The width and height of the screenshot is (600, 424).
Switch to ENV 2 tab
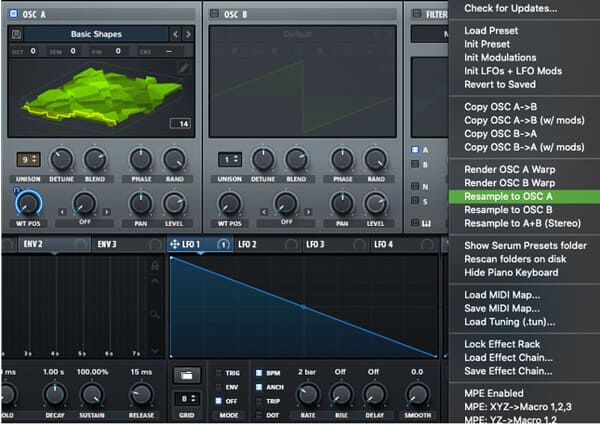pos(54,244)
